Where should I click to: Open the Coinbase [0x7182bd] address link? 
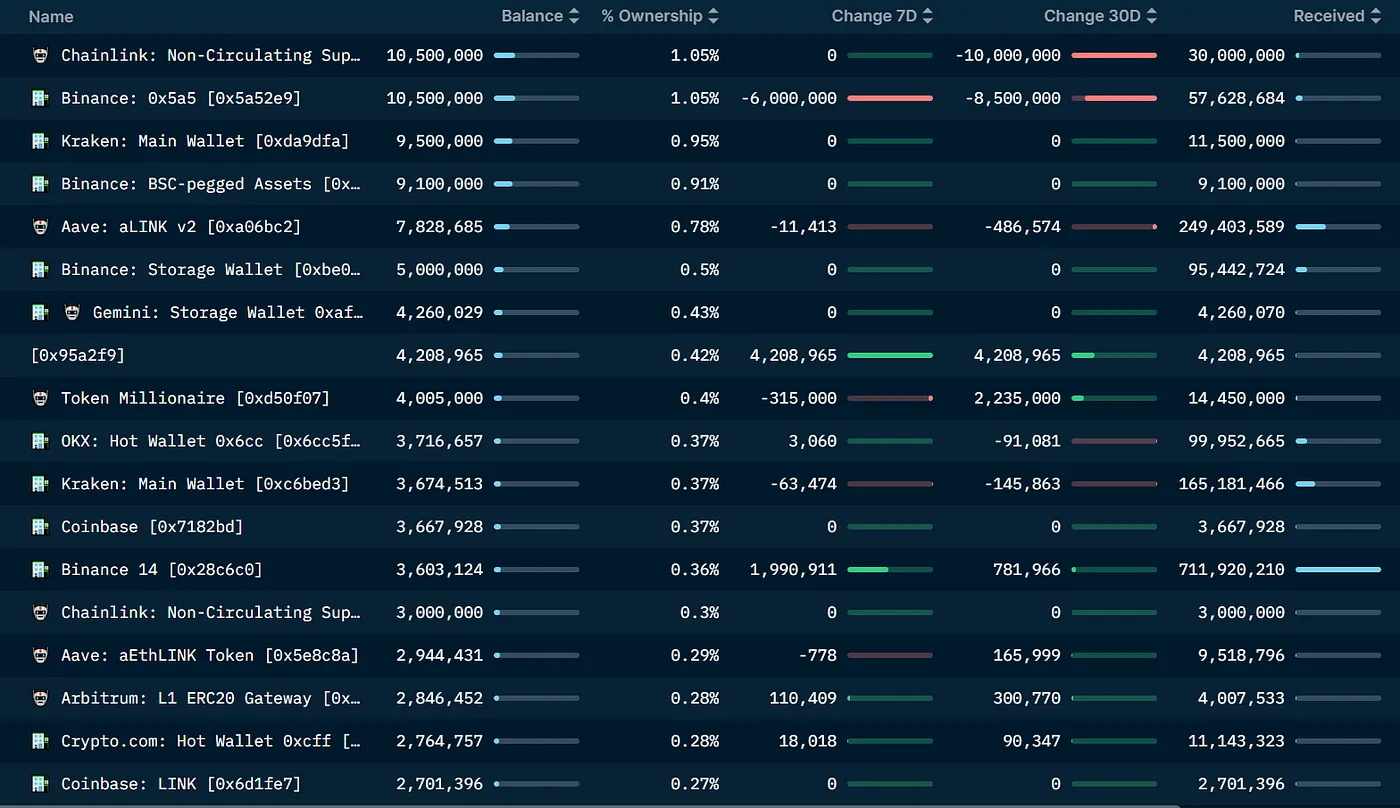click(x=152, y=527)
